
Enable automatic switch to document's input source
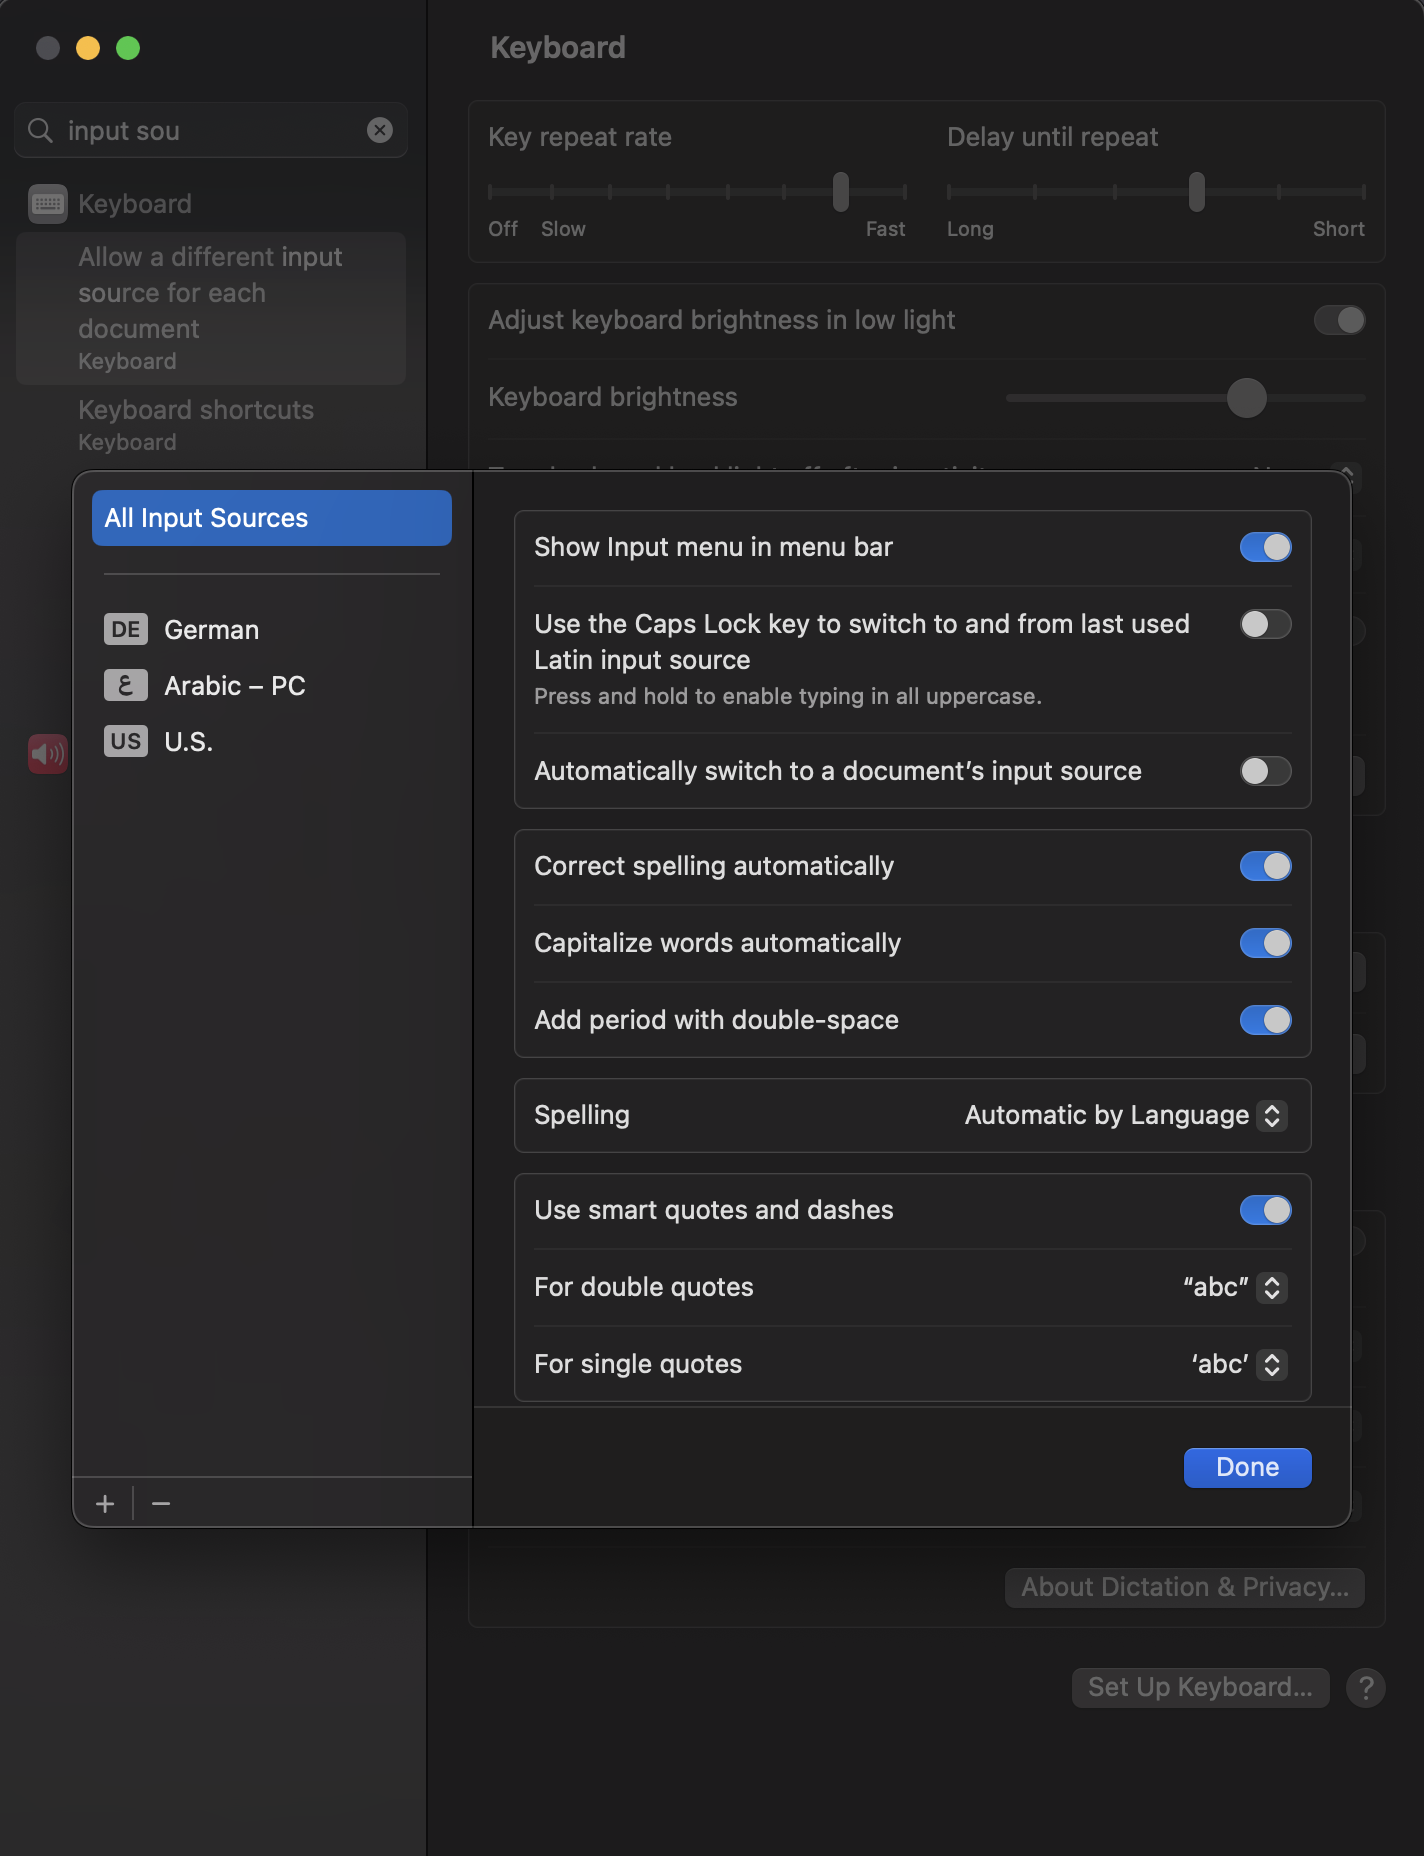[x=1266, y=771]
